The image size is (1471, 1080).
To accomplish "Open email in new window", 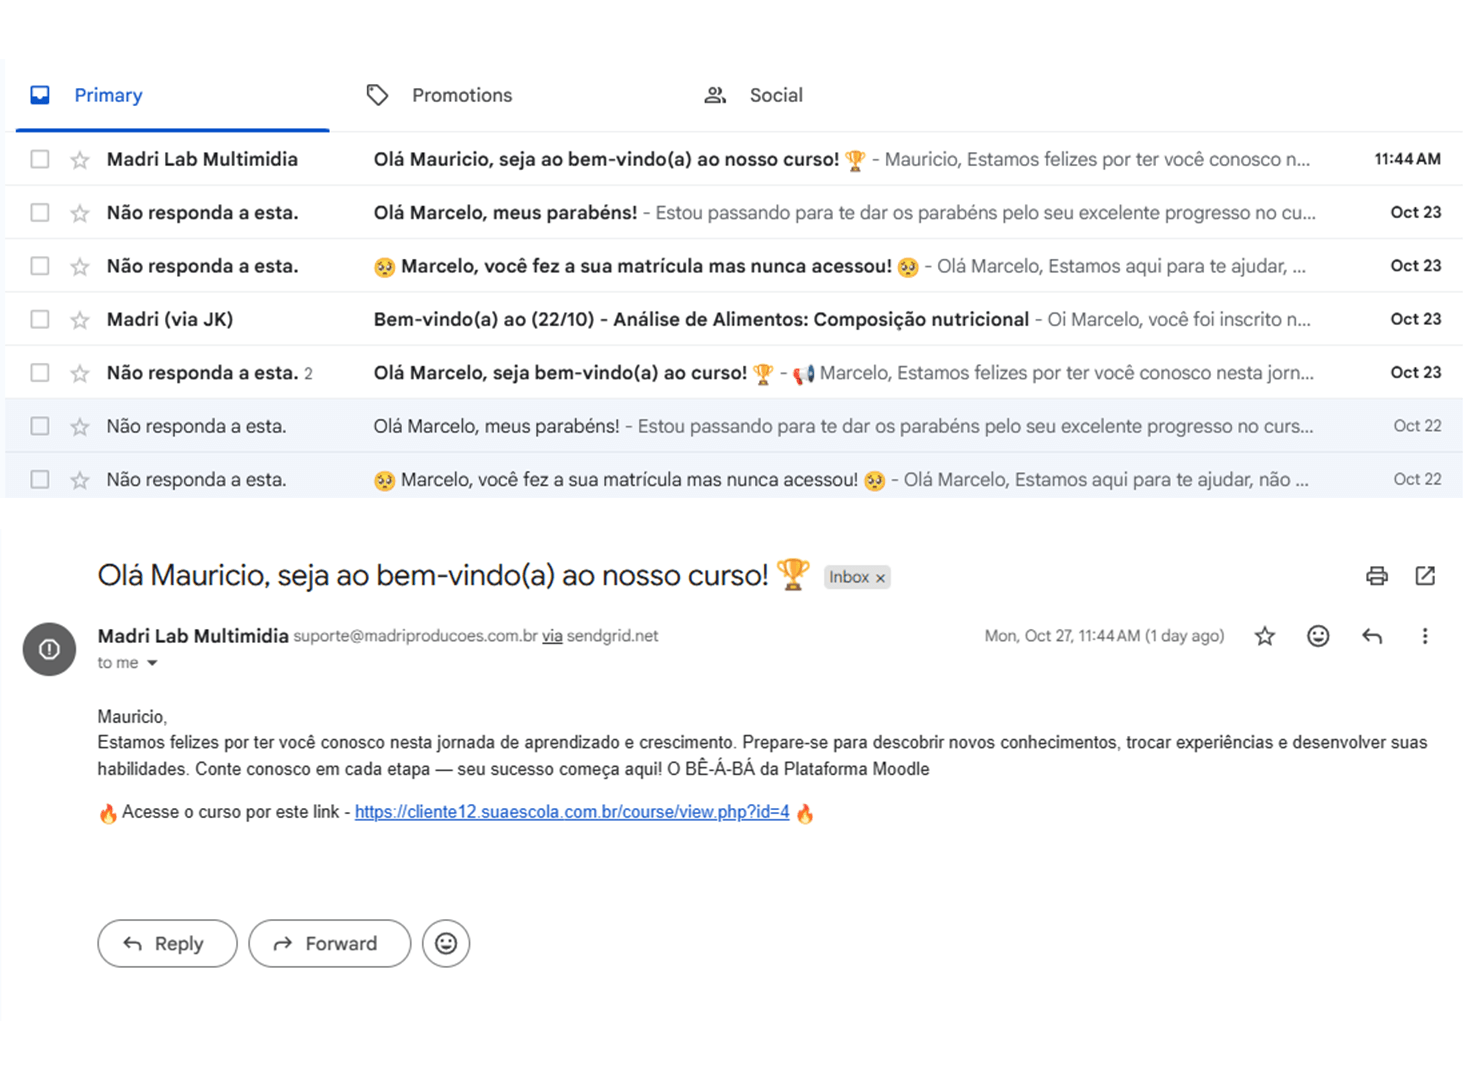I will tap(1425, 576).
